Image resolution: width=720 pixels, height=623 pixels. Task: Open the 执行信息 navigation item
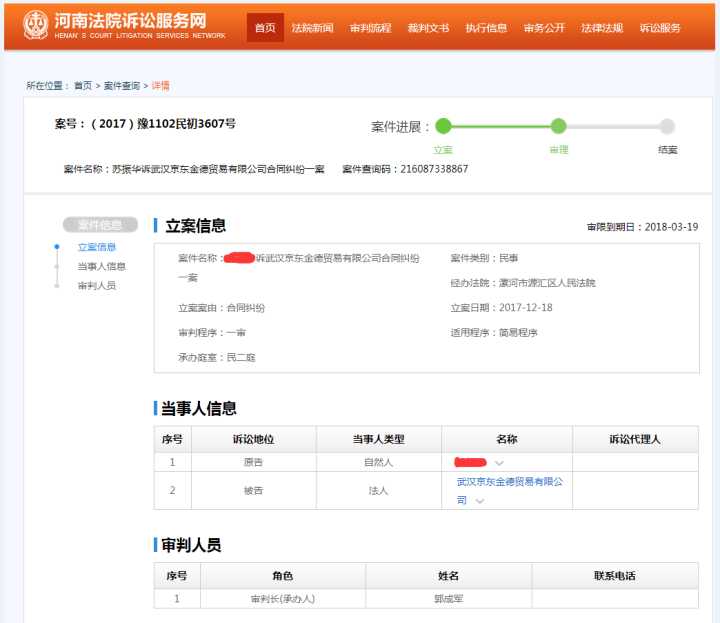(486, 28)
